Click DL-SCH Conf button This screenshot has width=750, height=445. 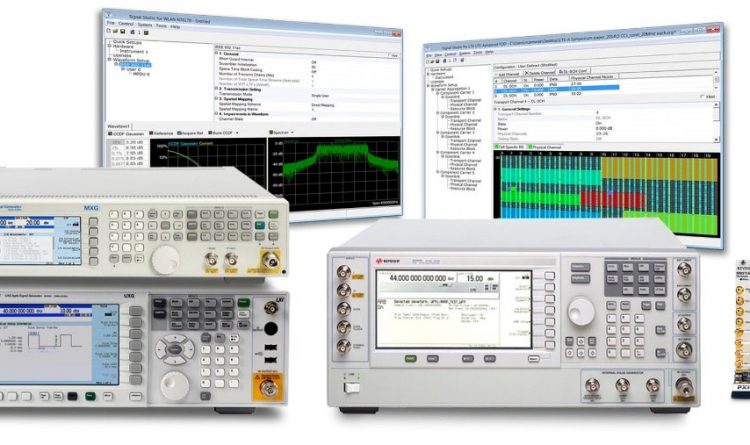573,71
